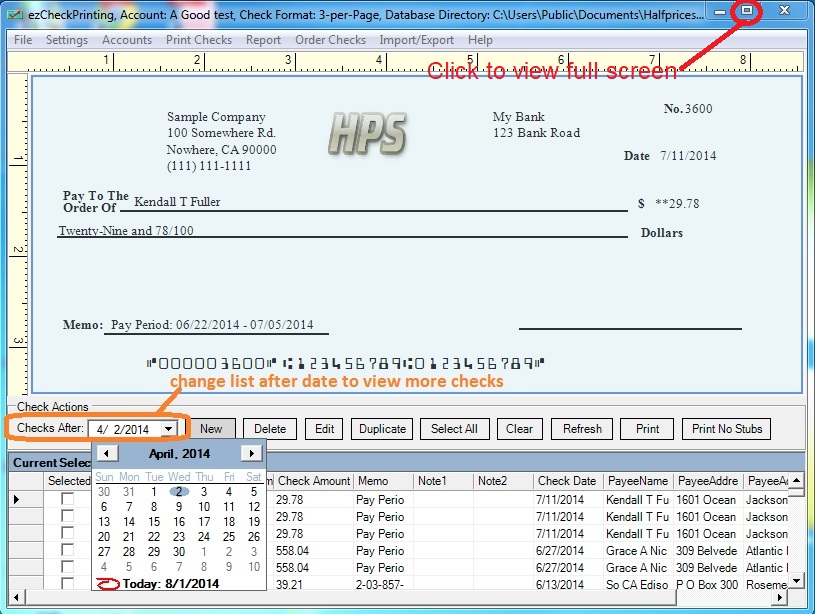Check the Selected box for the 39.21 check

(x=67, y=584)
